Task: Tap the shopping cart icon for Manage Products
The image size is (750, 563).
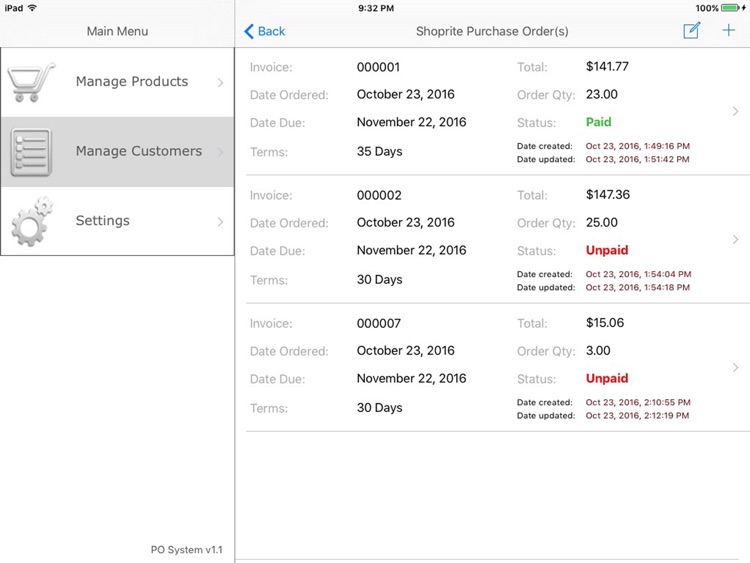Action: 32,82
